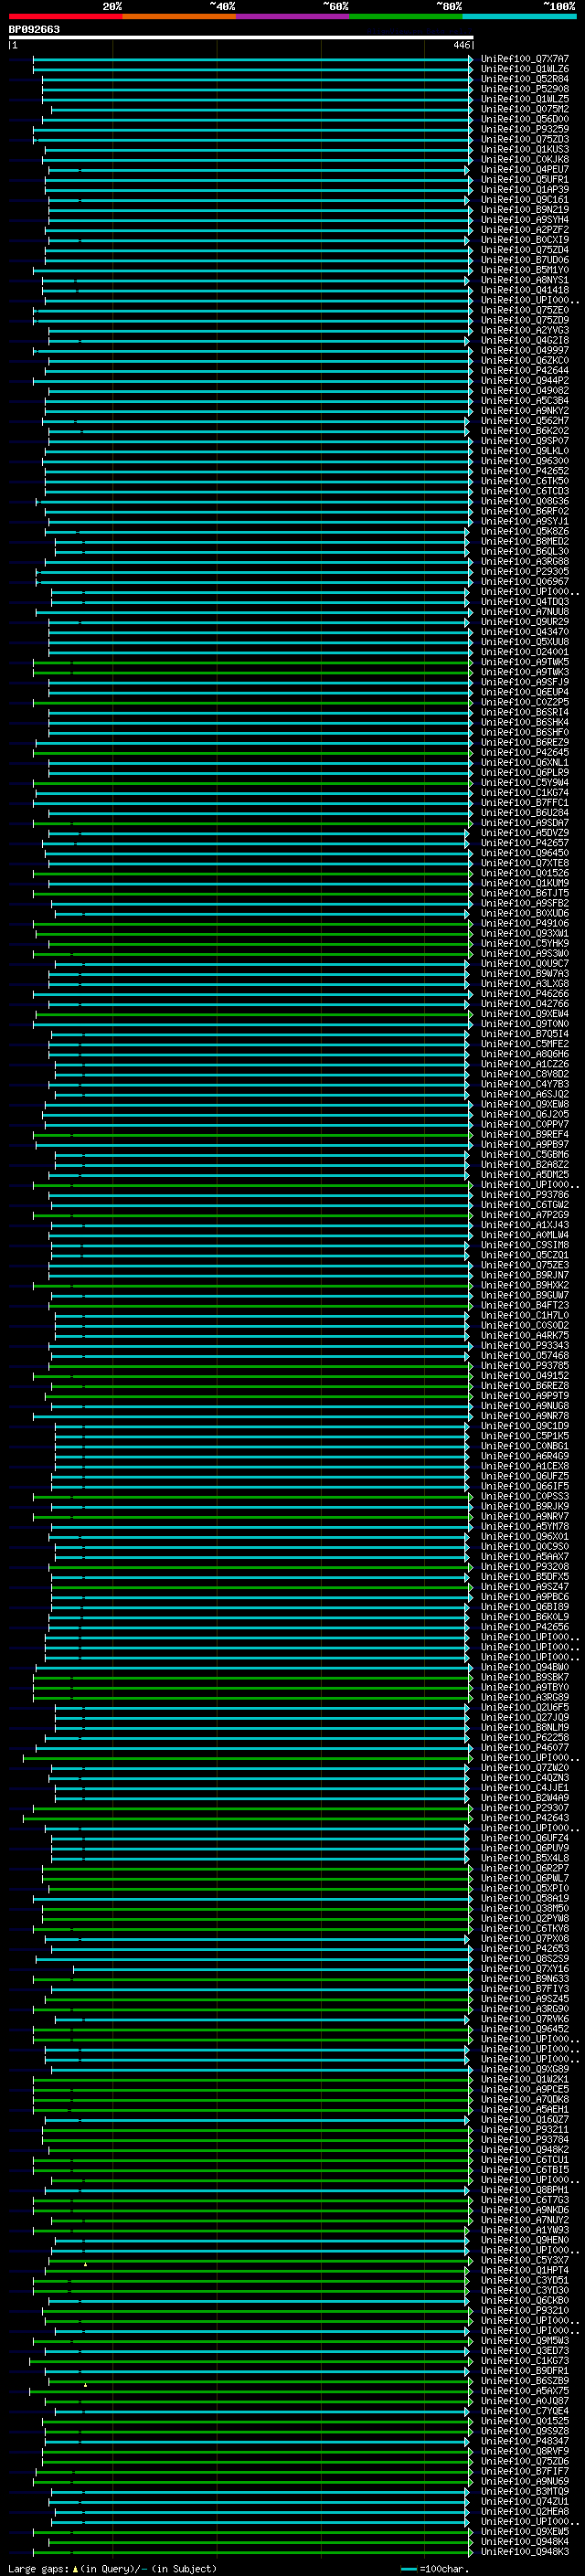The height and width of the screenshot is (2576, 585).
Task: Click the cyan ~100% identity legend bar
Action: [x=520, y=16]
